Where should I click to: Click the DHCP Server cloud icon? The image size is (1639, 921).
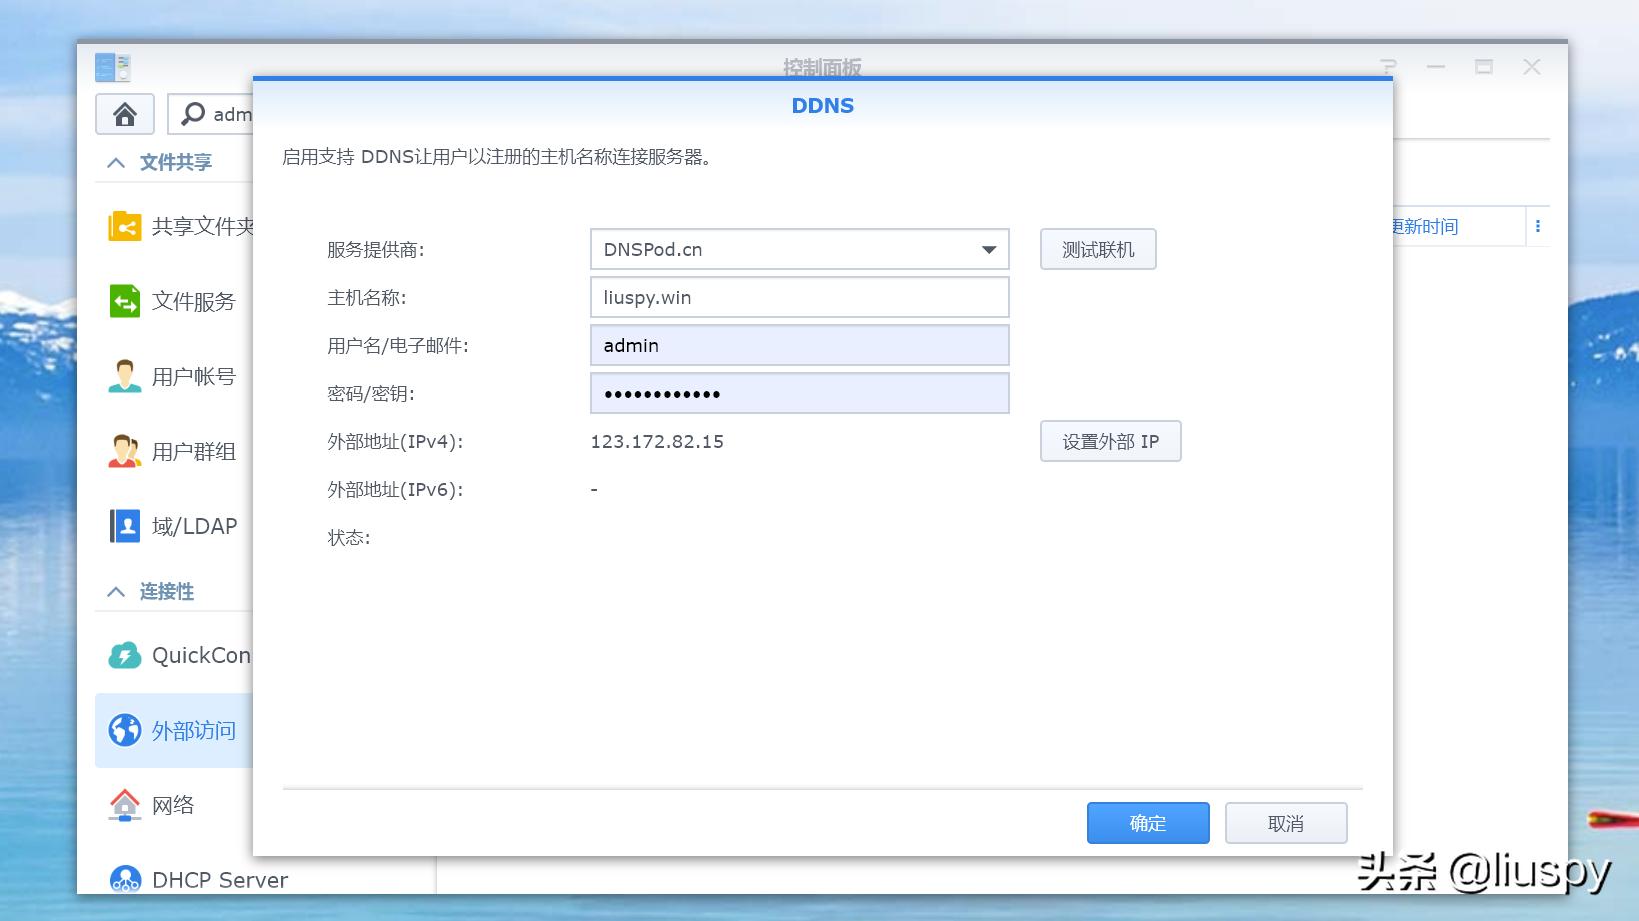[123, 879]
